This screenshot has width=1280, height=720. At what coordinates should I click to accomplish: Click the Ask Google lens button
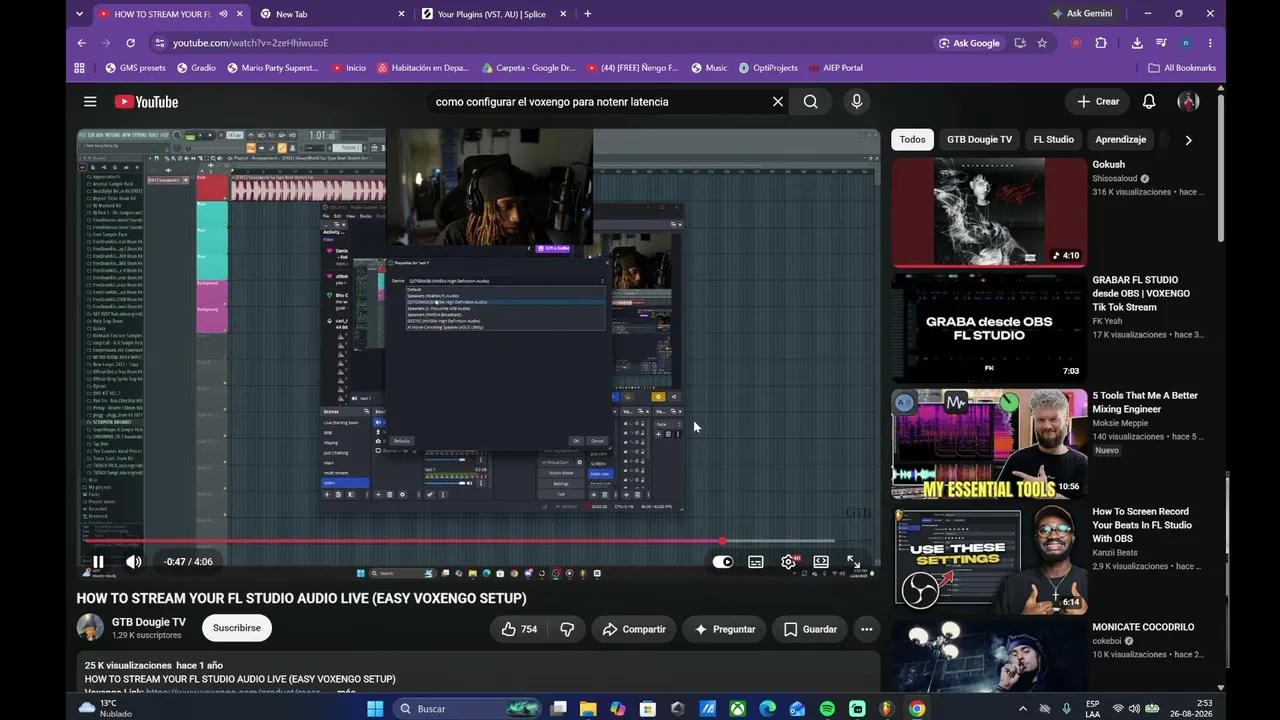click(970, 43)
